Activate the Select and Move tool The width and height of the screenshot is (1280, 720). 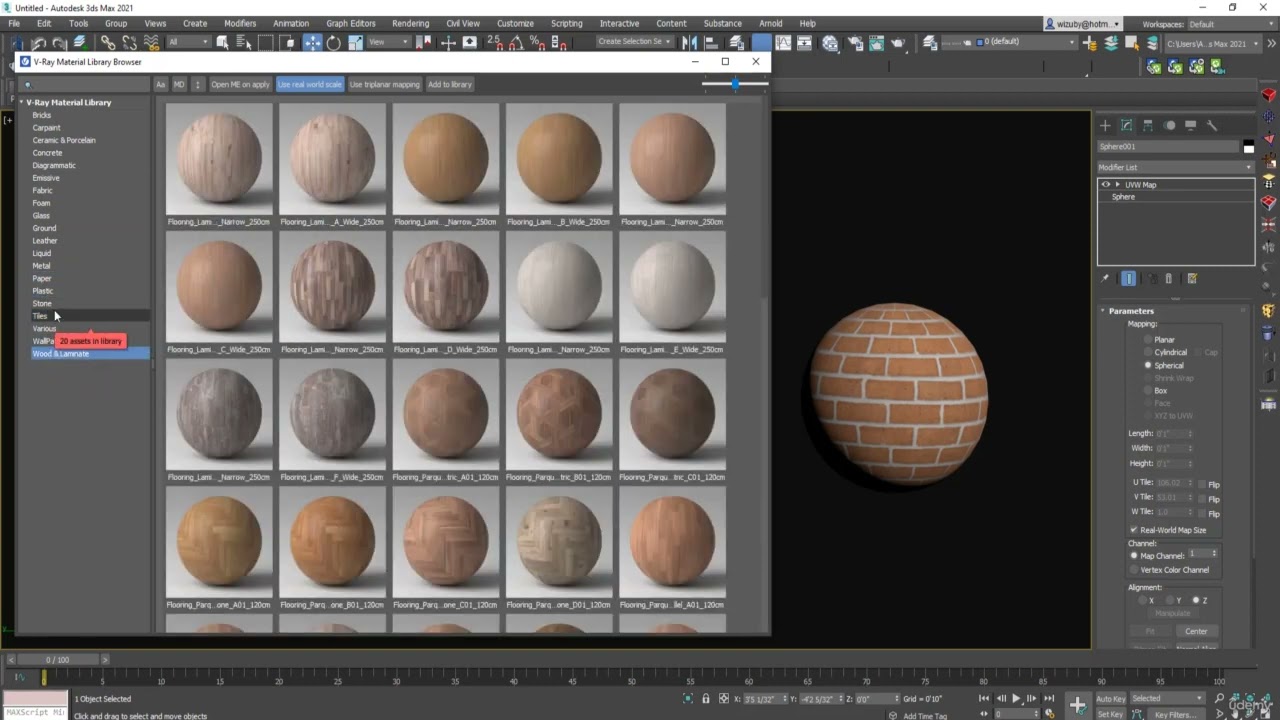tap(312, 43)
